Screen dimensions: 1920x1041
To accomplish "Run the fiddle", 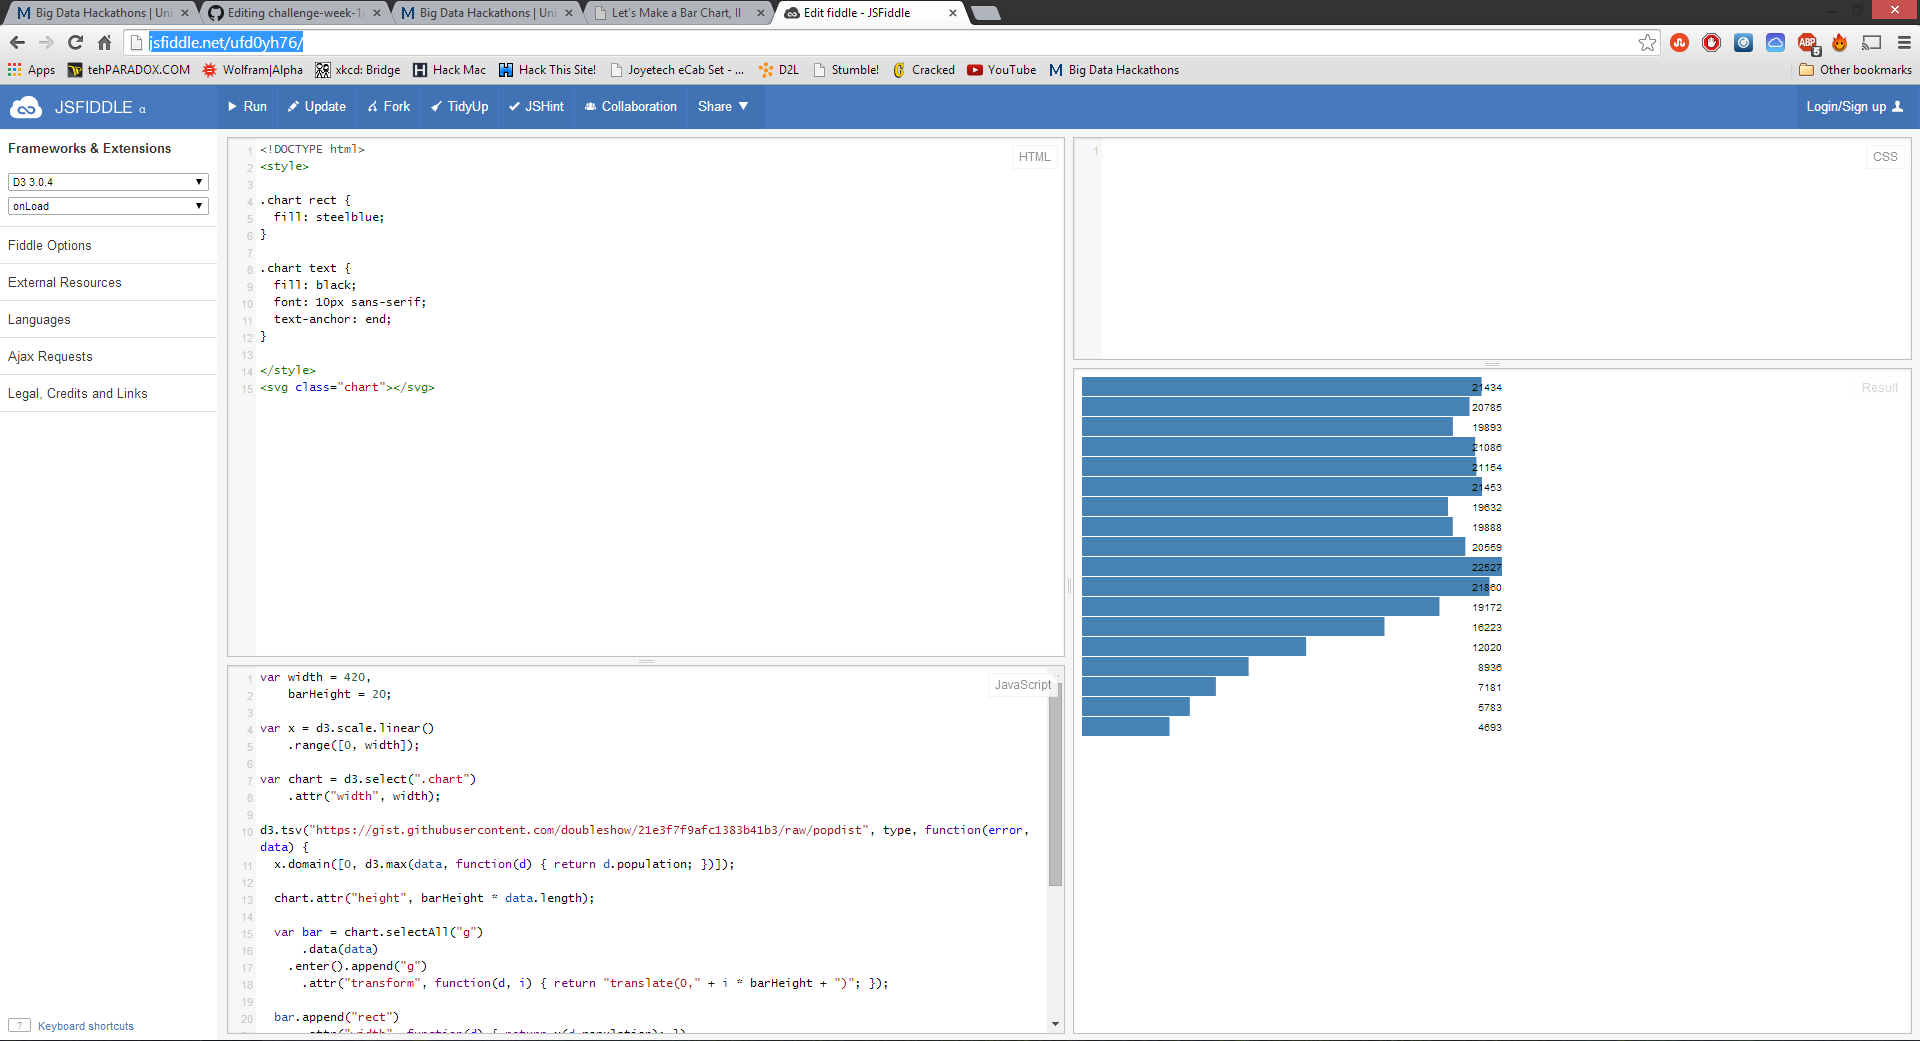I will tap(247, 107).
